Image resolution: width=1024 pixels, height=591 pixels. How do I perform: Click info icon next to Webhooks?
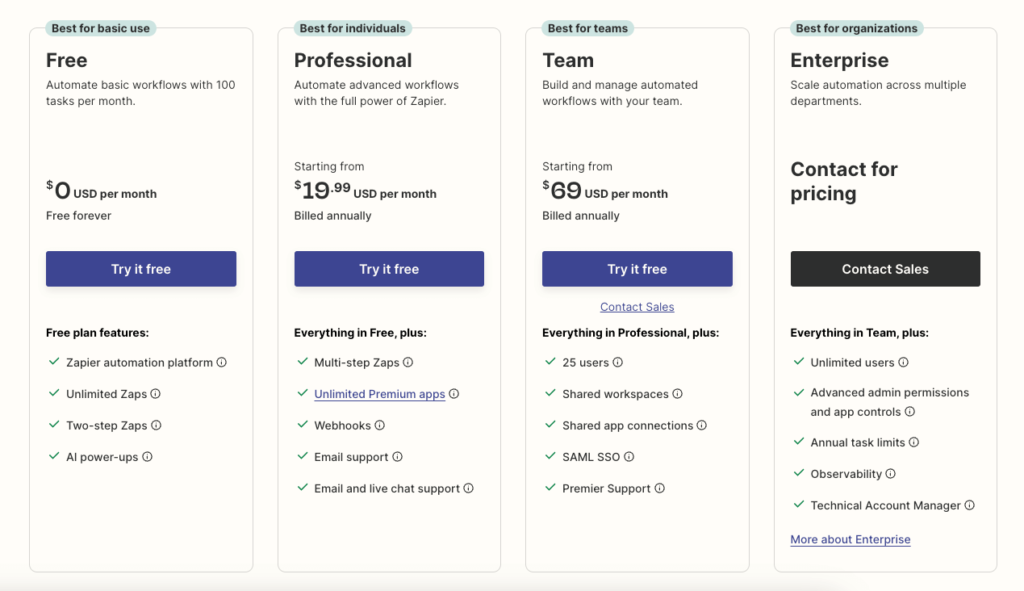(x=379, y=425)
